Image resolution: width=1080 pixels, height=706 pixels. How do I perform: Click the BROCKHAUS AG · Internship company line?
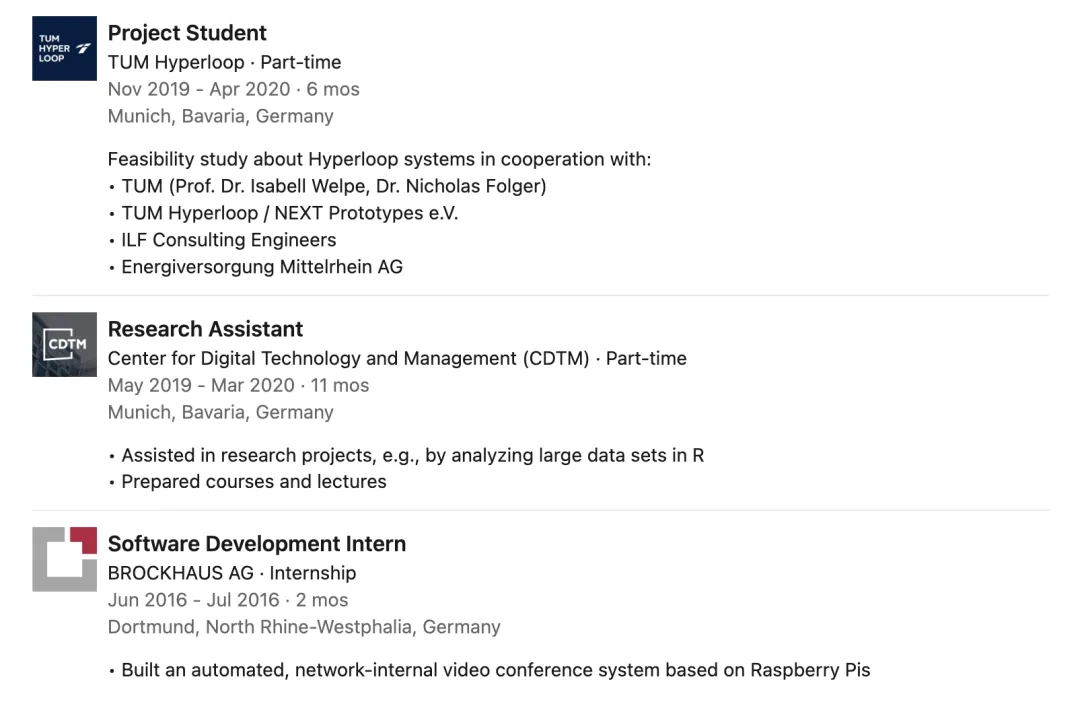coord(232,573)
